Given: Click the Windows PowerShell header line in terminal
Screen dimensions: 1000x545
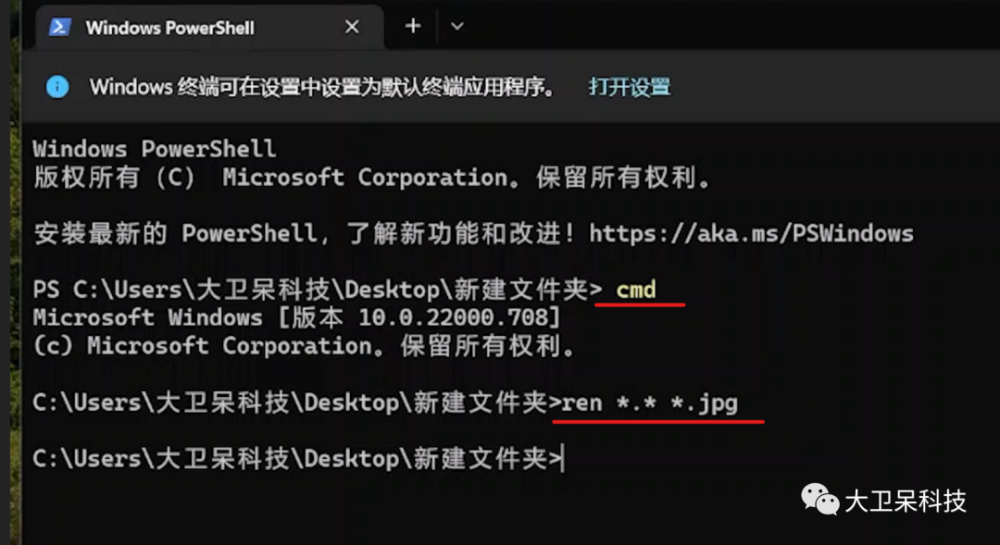Looking at the screenshot, I should point(154,149).
